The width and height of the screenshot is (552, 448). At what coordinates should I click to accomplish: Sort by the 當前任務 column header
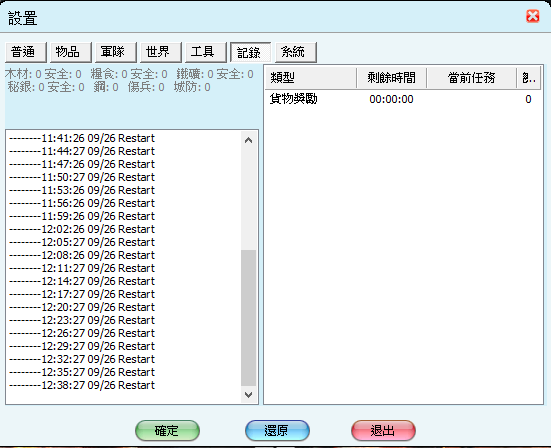pyautogui.click(x=471, y=77)
